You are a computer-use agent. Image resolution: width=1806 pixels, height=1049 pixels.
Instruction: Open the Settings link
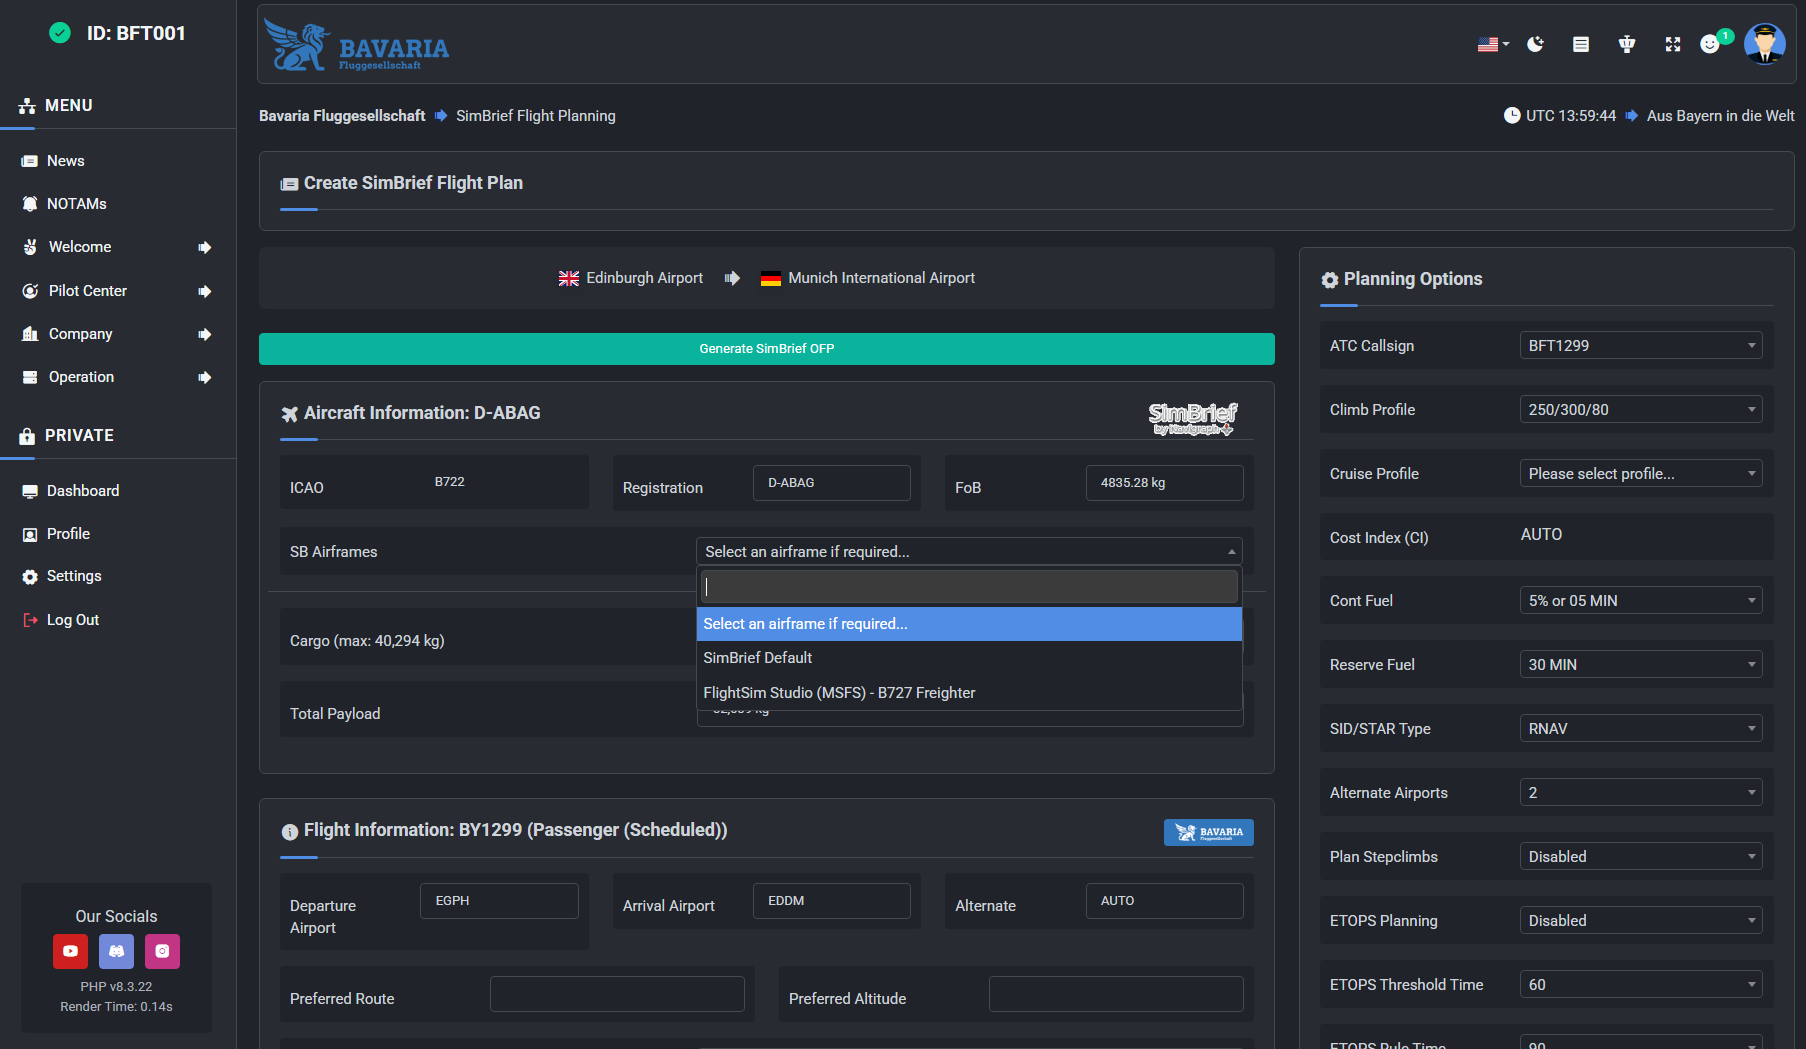click(x=74, y=576)
